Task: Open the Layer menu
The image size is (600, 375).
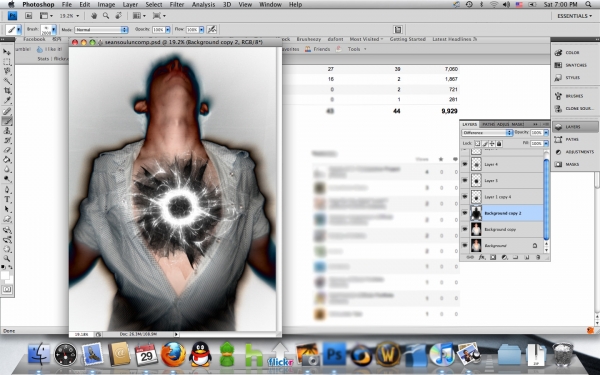Action: pos(130,5)
